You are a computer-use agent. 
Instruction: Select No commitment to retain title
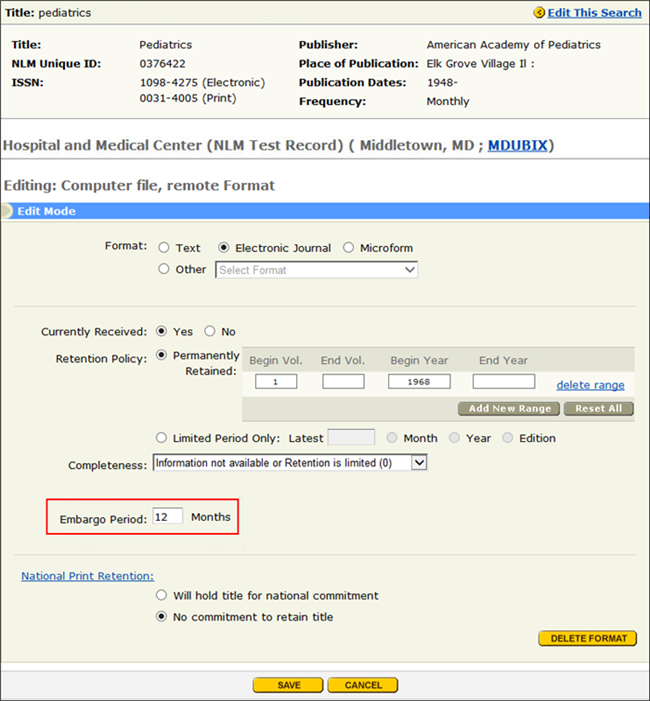point(161,617)
